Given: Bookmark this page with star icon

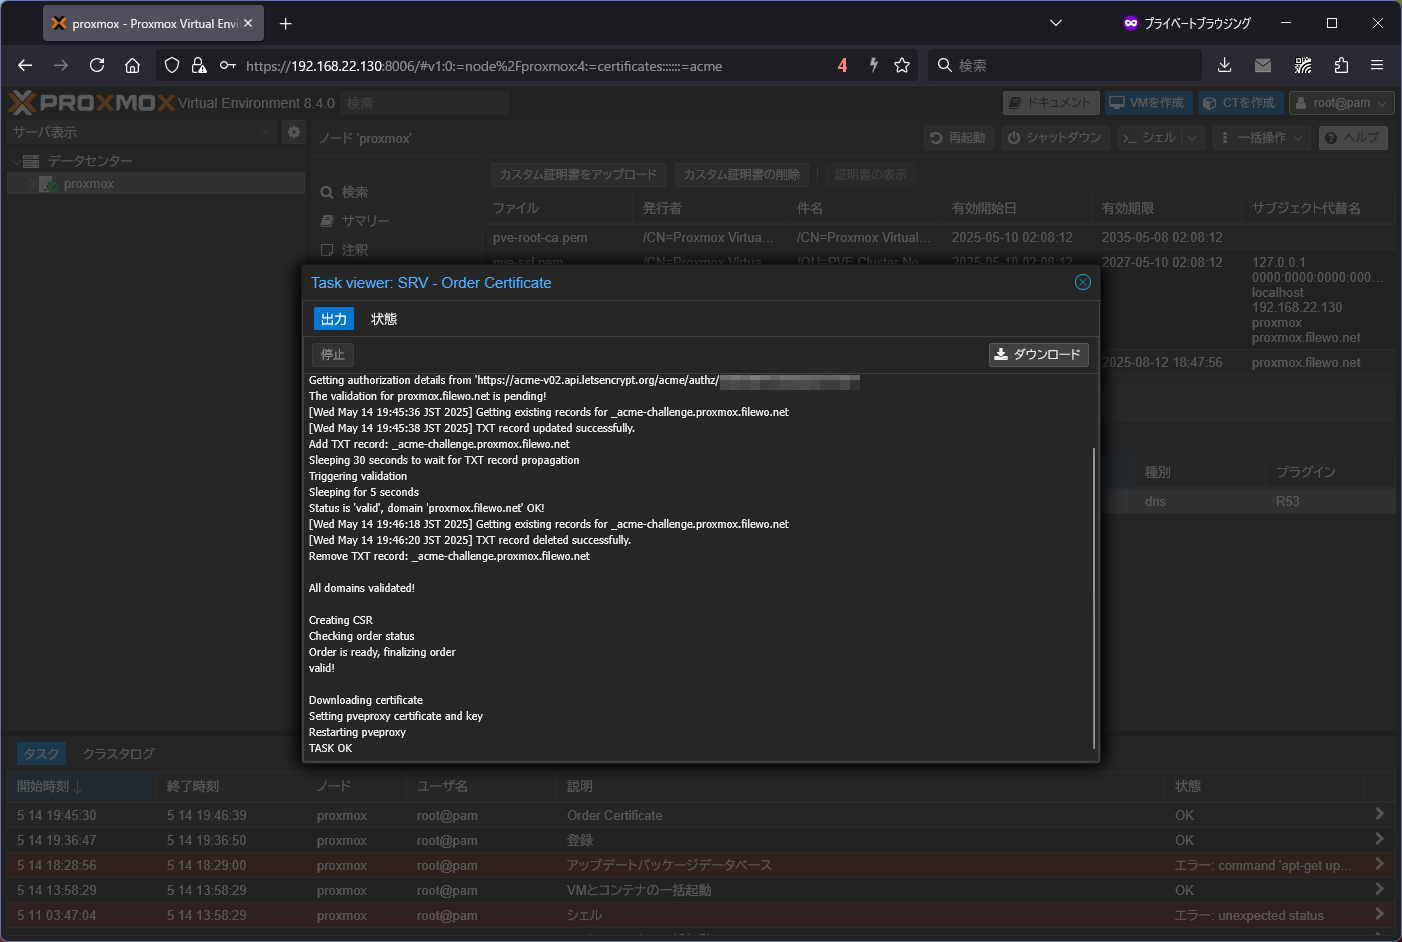Looking at the screenshot, I should click(x=902, y=65).
